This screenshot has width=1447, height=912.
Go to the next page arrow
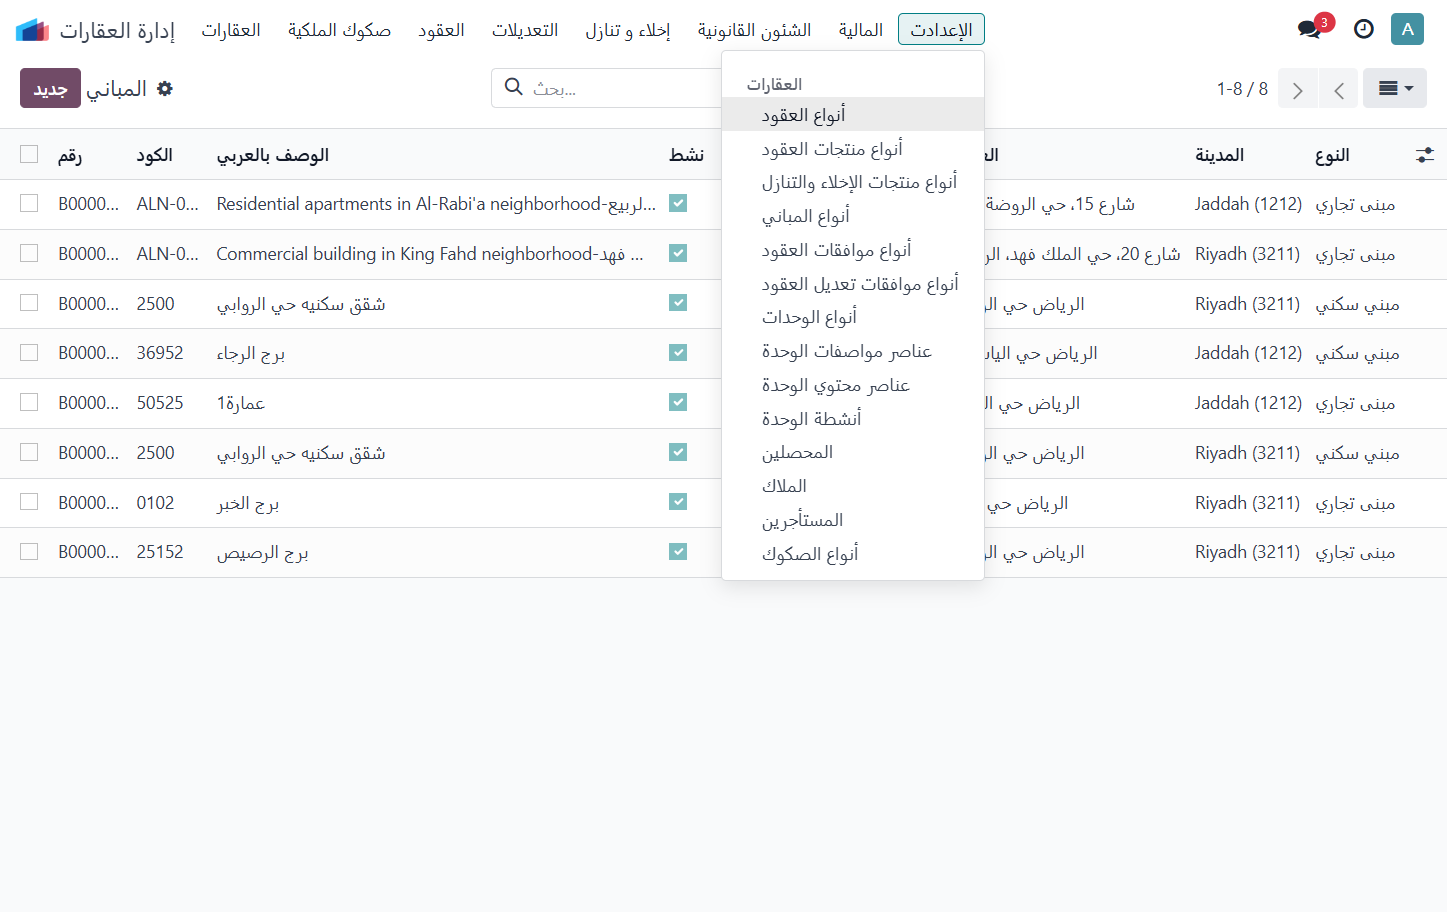pos(1298,89)
